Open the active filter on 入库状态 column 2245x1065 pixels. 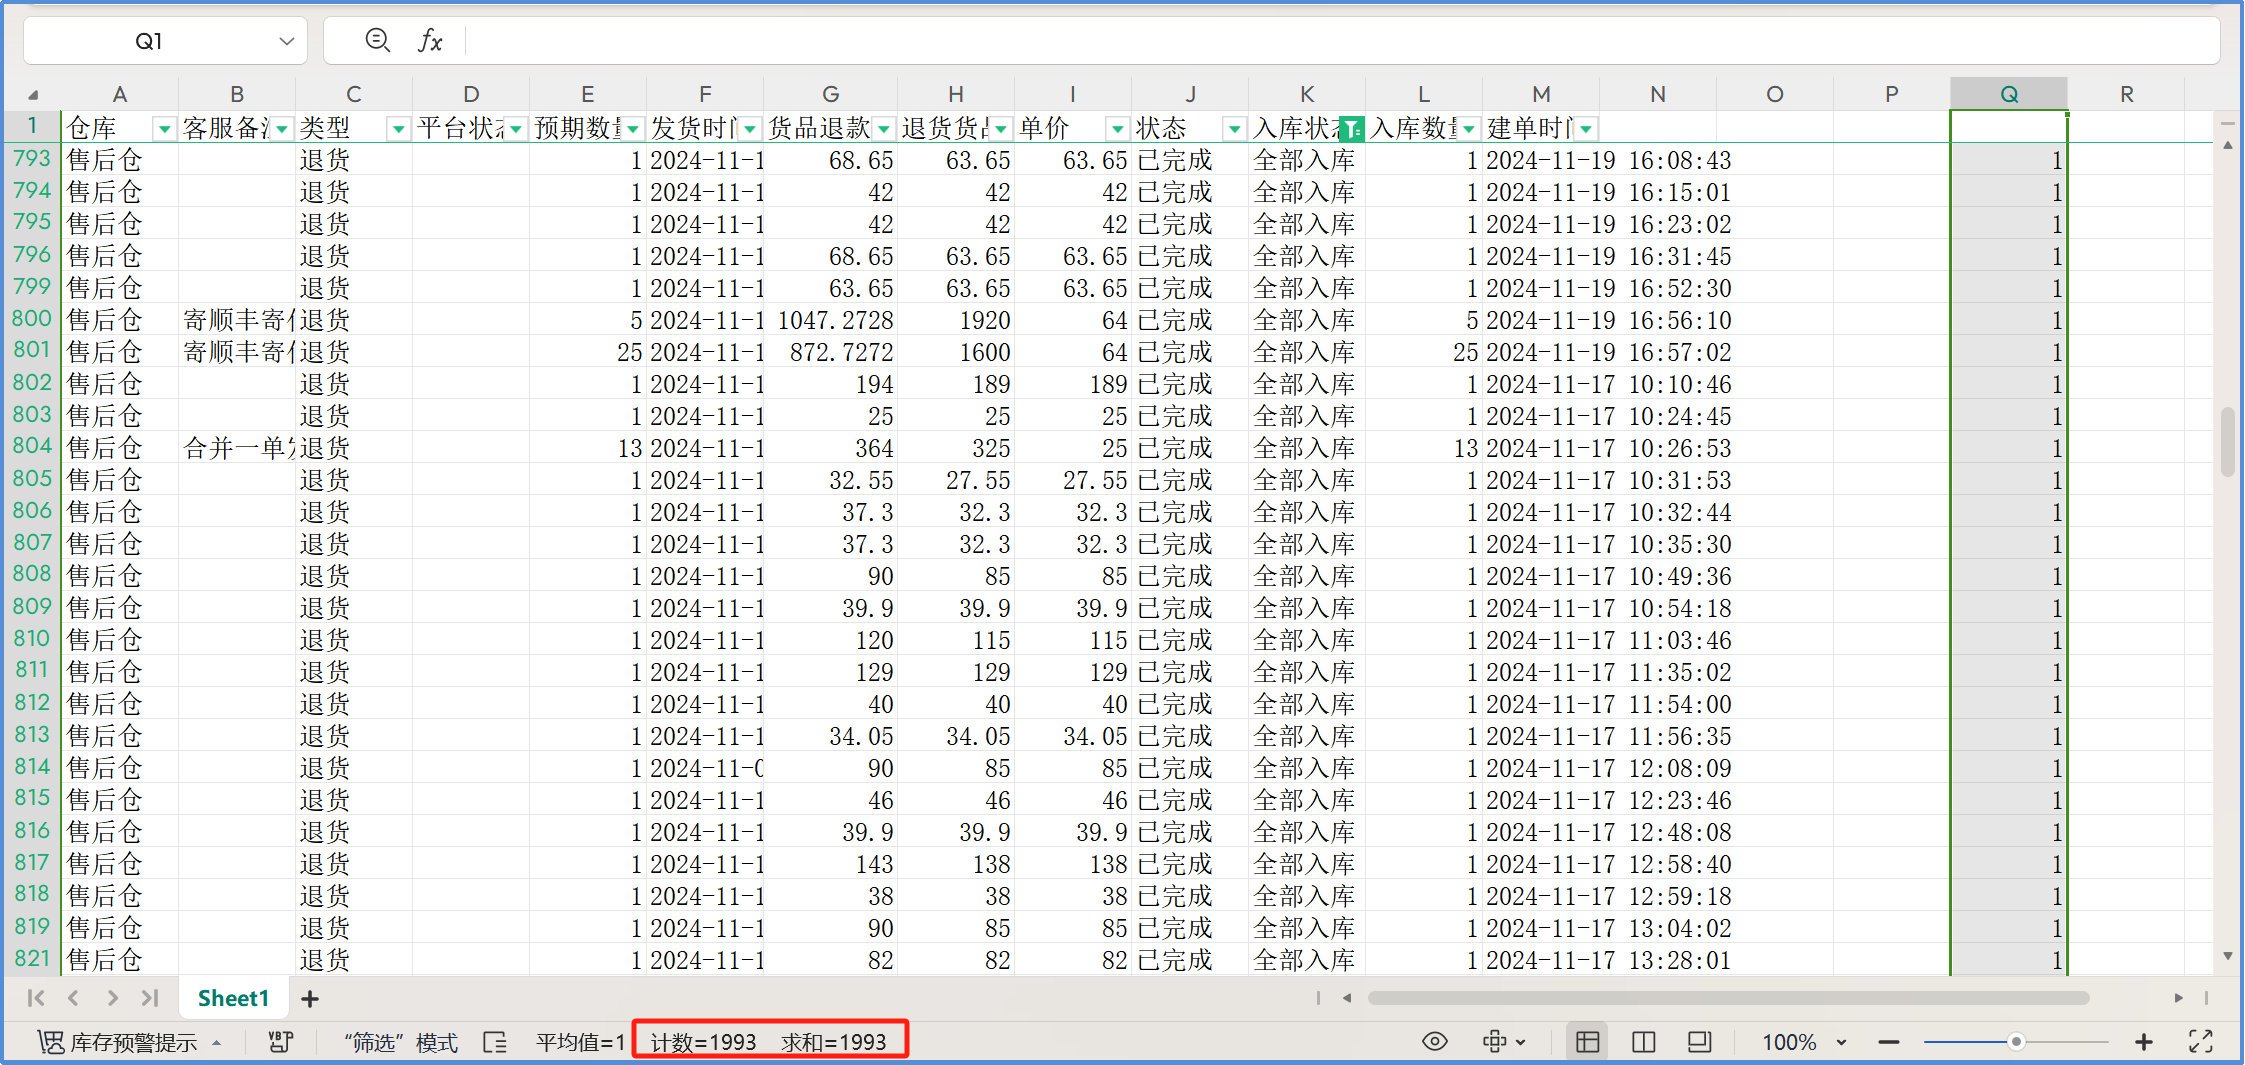click(x=1352, y=128)
